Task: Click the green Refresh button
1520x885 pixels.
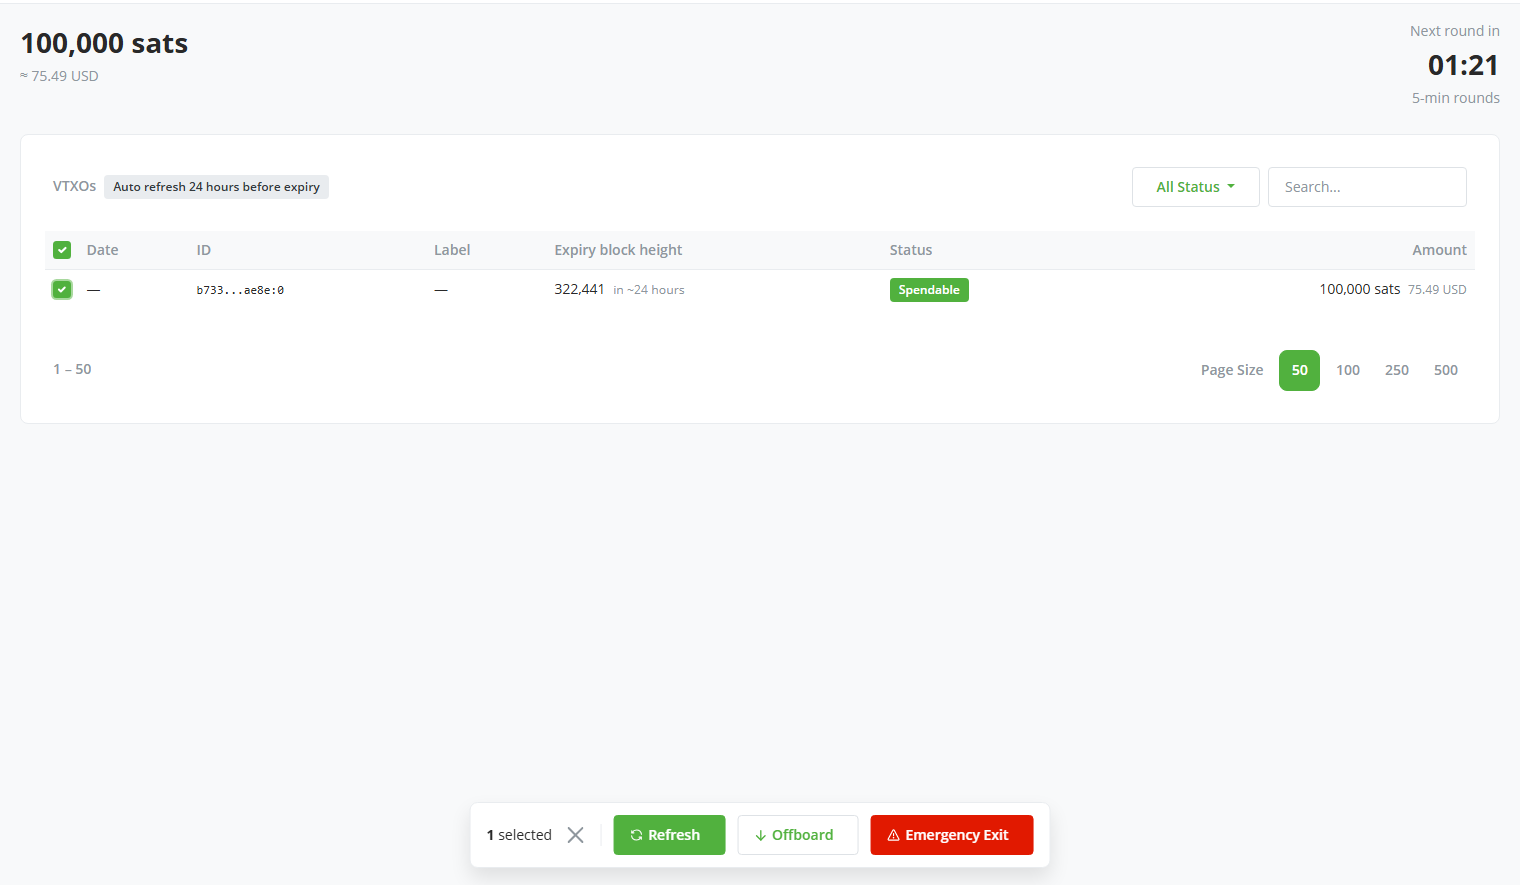Action: 669,835
